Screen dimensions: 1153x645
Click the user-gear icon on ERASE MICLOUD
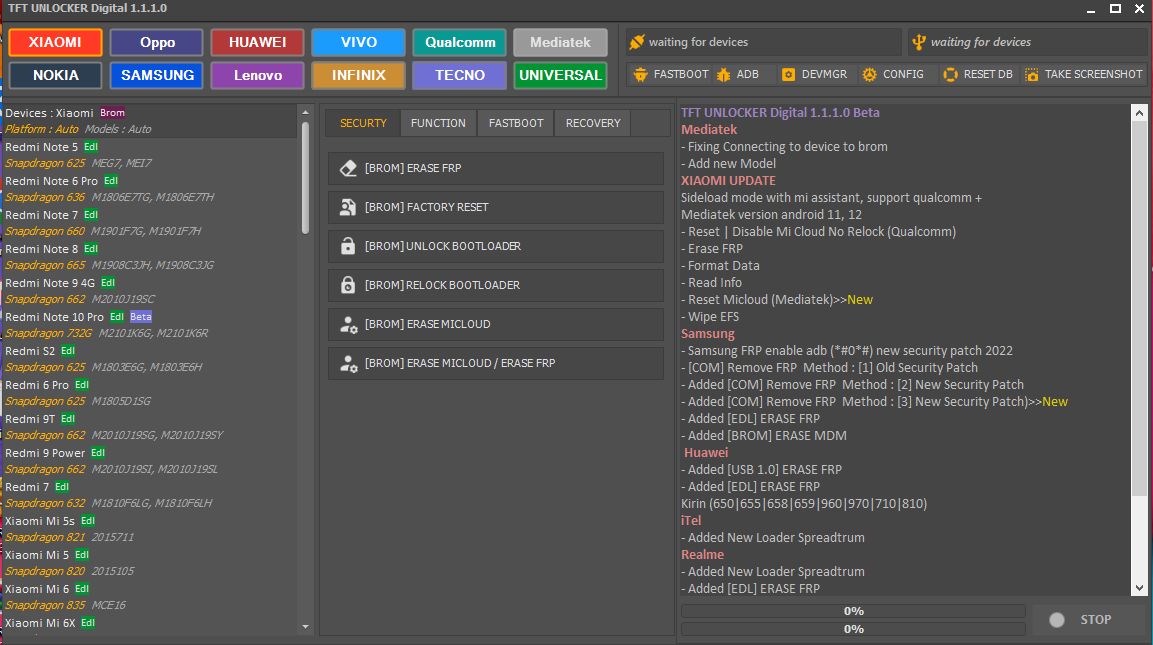pyautogui.click(x=349, y=324)
